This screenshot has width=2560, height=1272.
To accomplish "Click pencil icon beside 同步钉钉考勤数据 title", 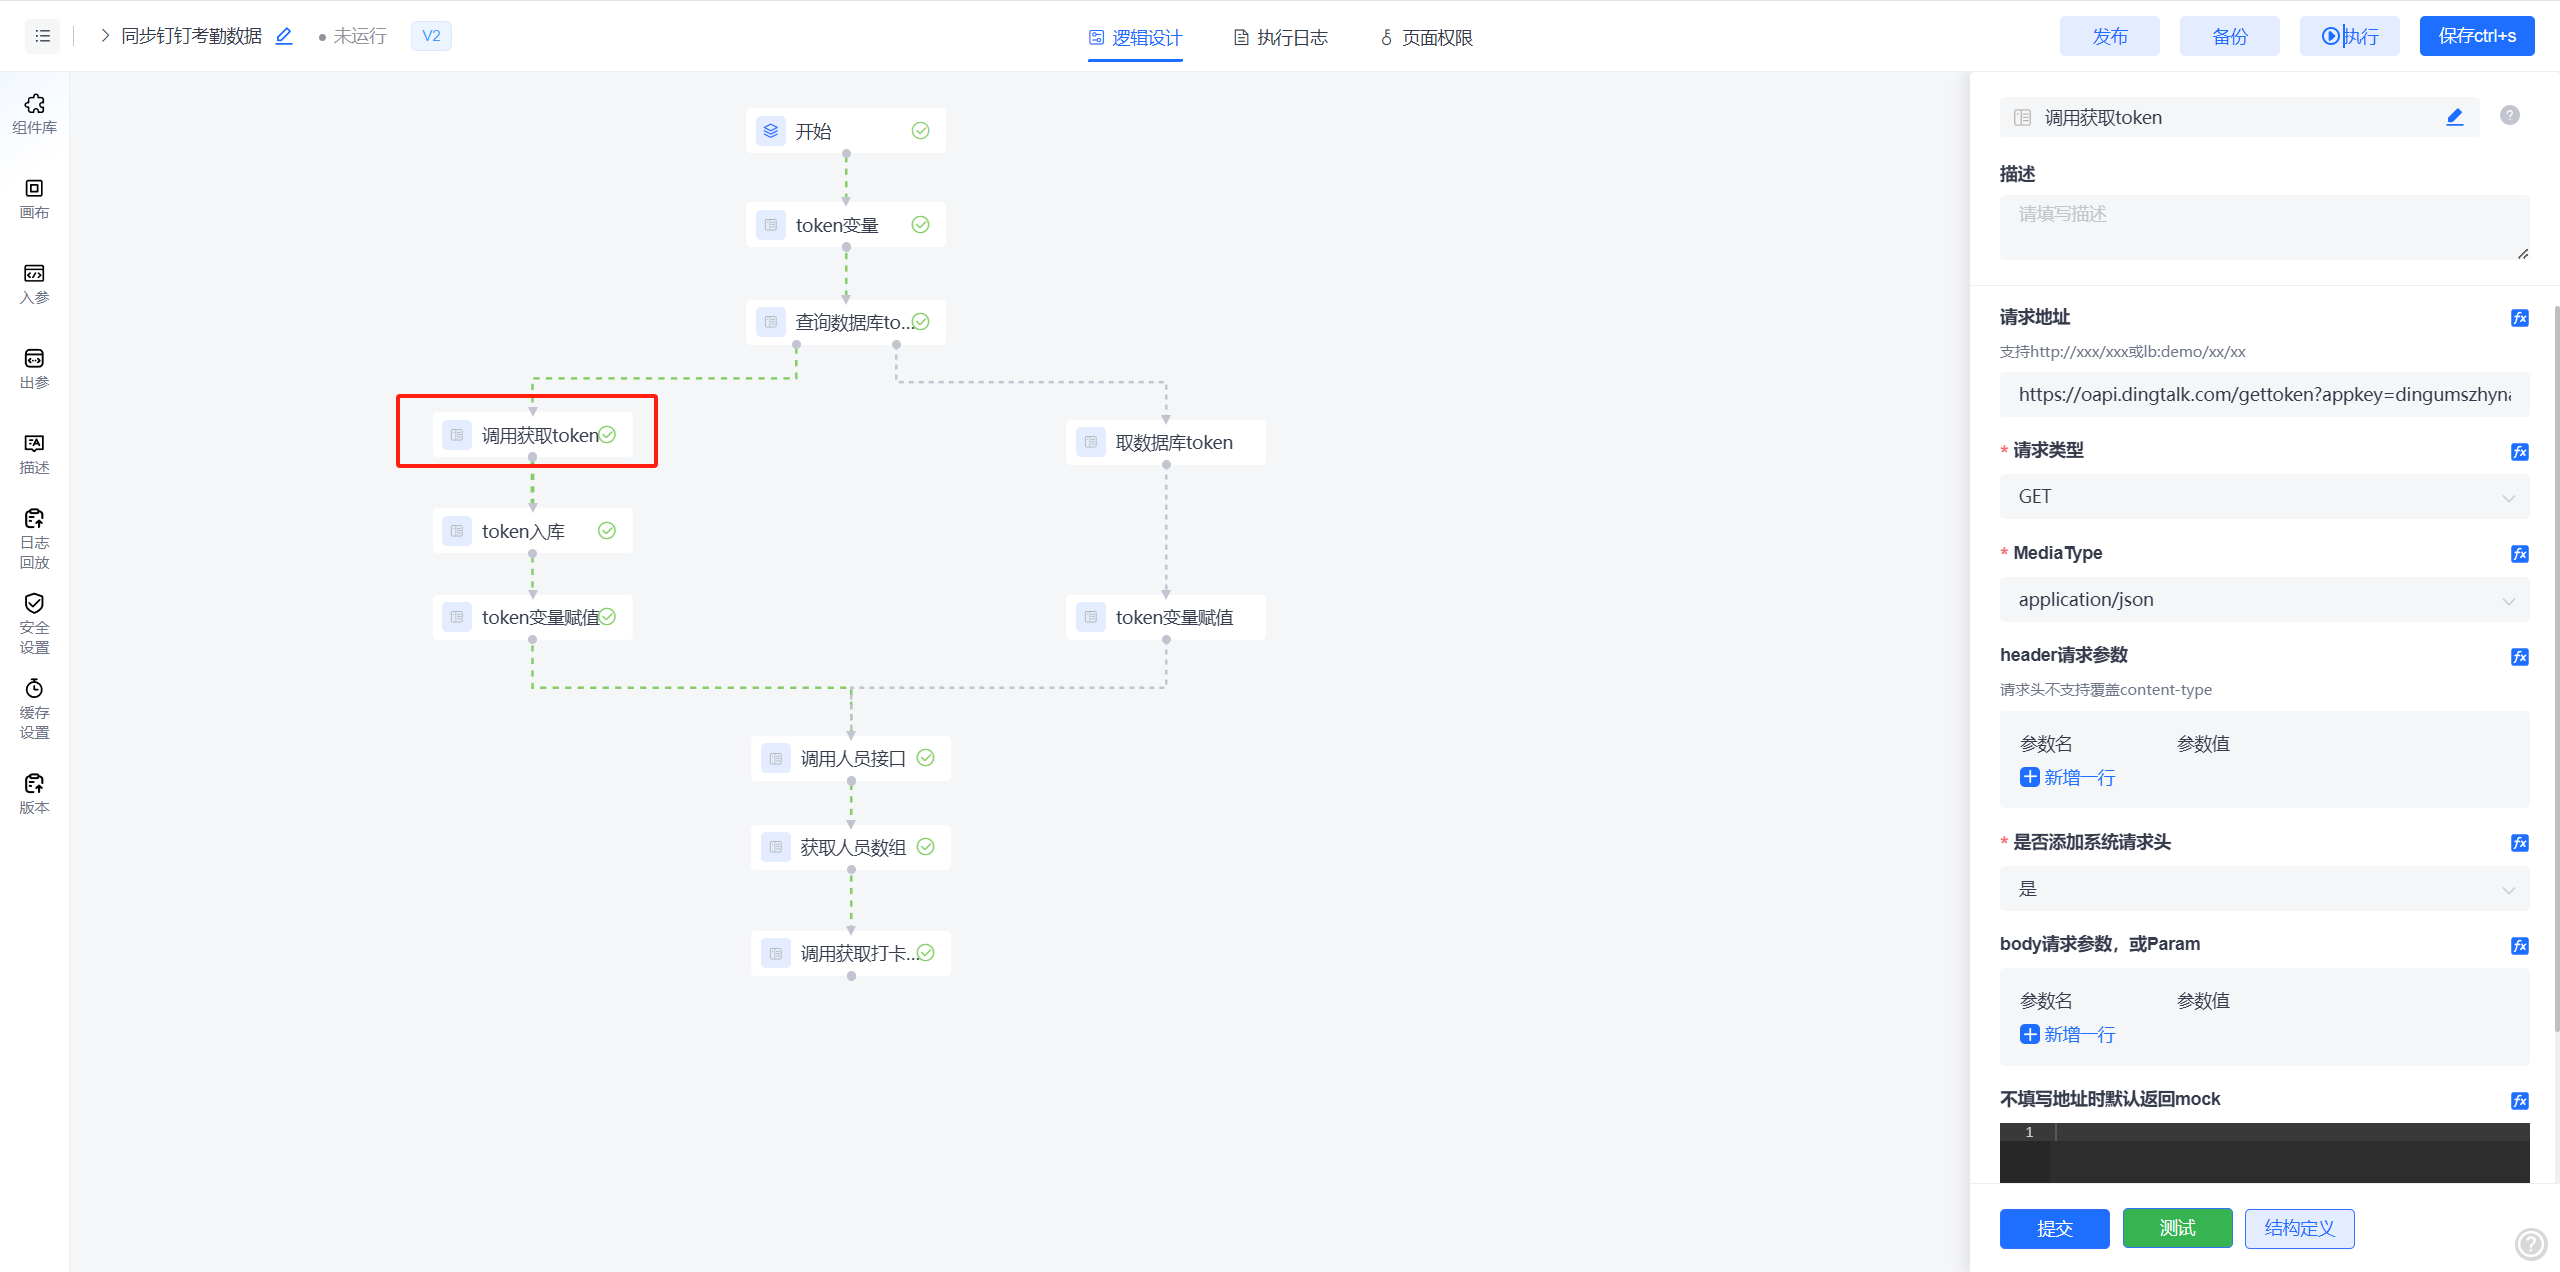I will 284,36.
